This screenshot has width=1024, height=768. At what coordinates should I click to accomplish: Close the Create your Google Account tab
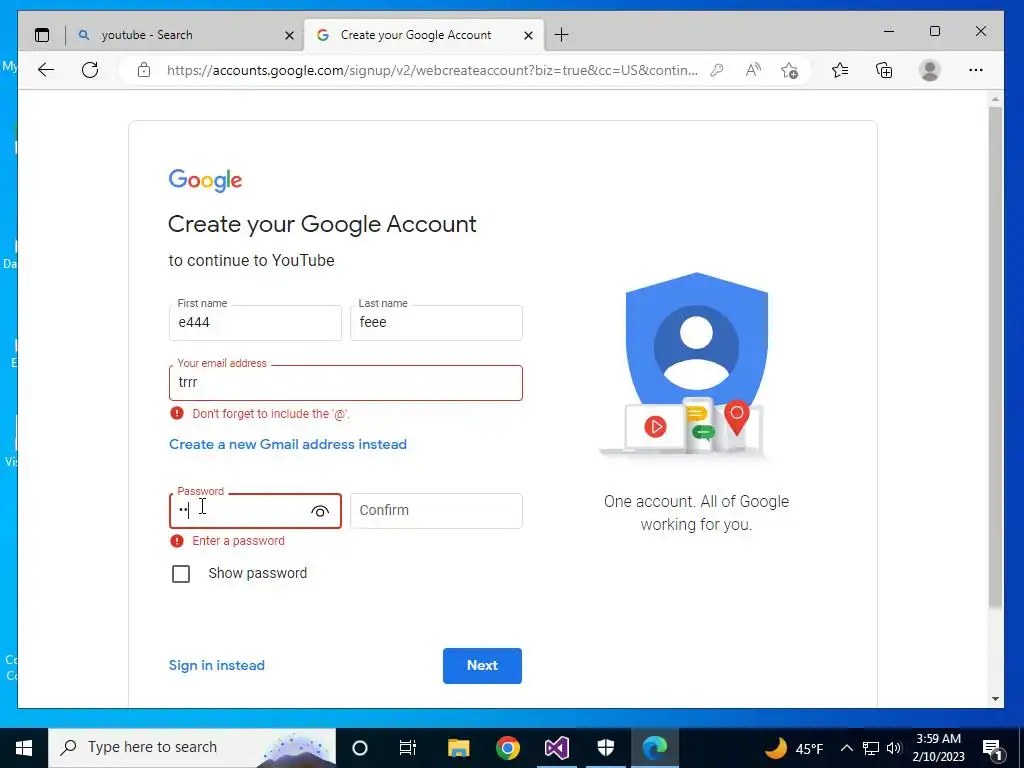point(528,35)
